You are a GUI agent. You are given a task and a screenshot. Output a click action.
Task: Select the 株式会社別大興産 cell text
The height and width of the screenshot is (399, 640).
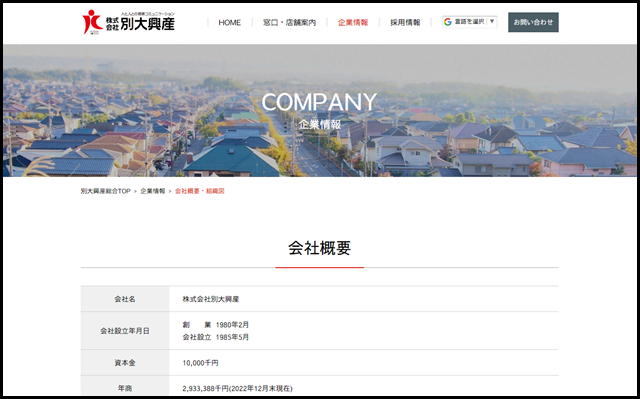coord(211,299)
